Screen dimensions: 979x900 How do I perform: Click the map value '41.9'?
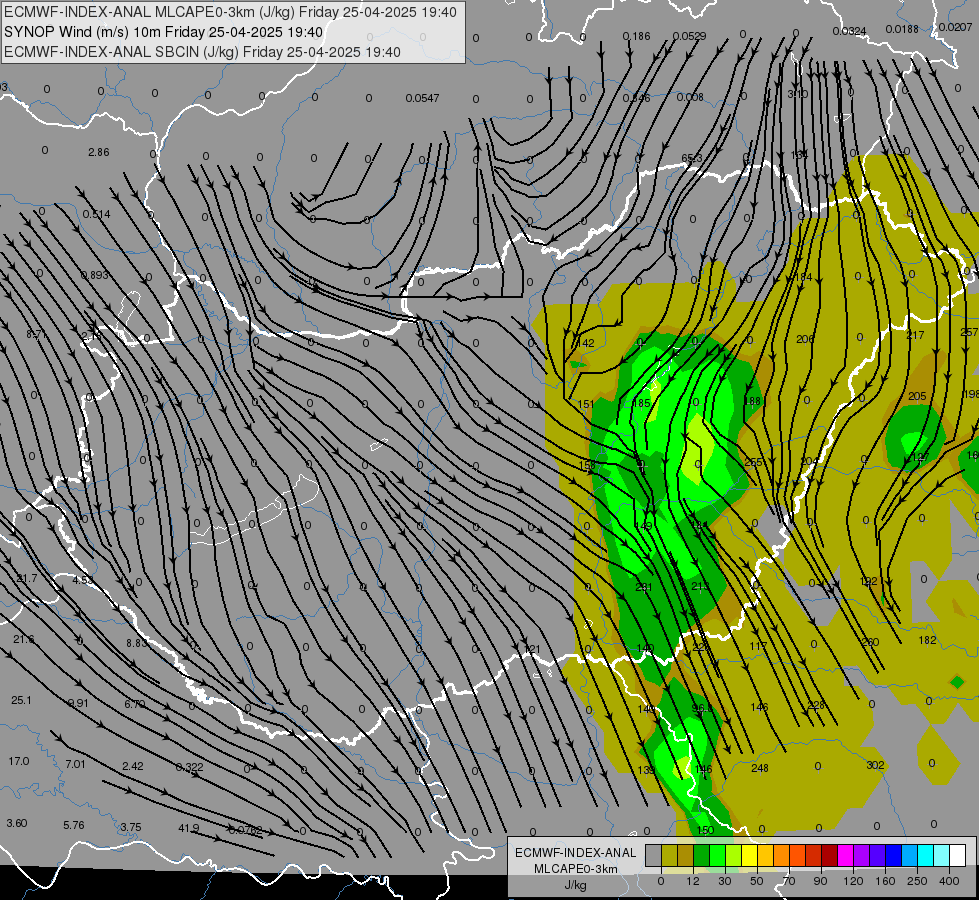189,828
